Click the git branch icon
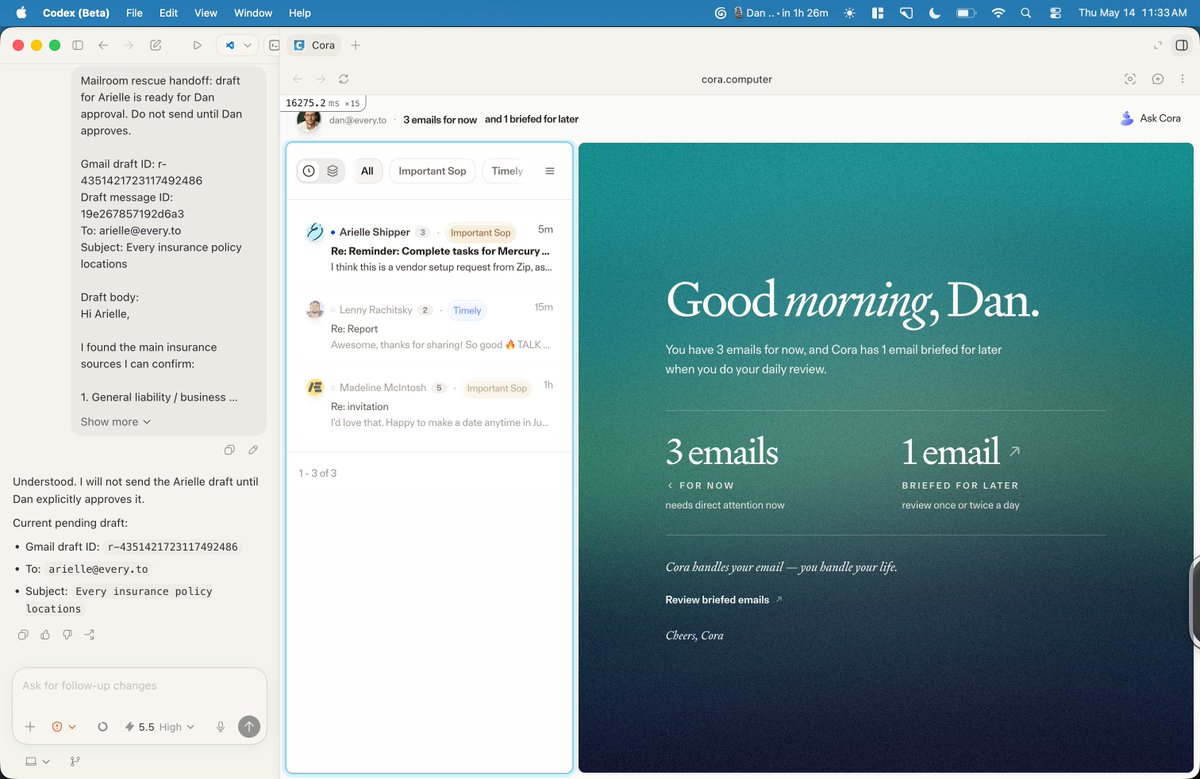The width and height of the screenshot is (1200, 779). 76,762
